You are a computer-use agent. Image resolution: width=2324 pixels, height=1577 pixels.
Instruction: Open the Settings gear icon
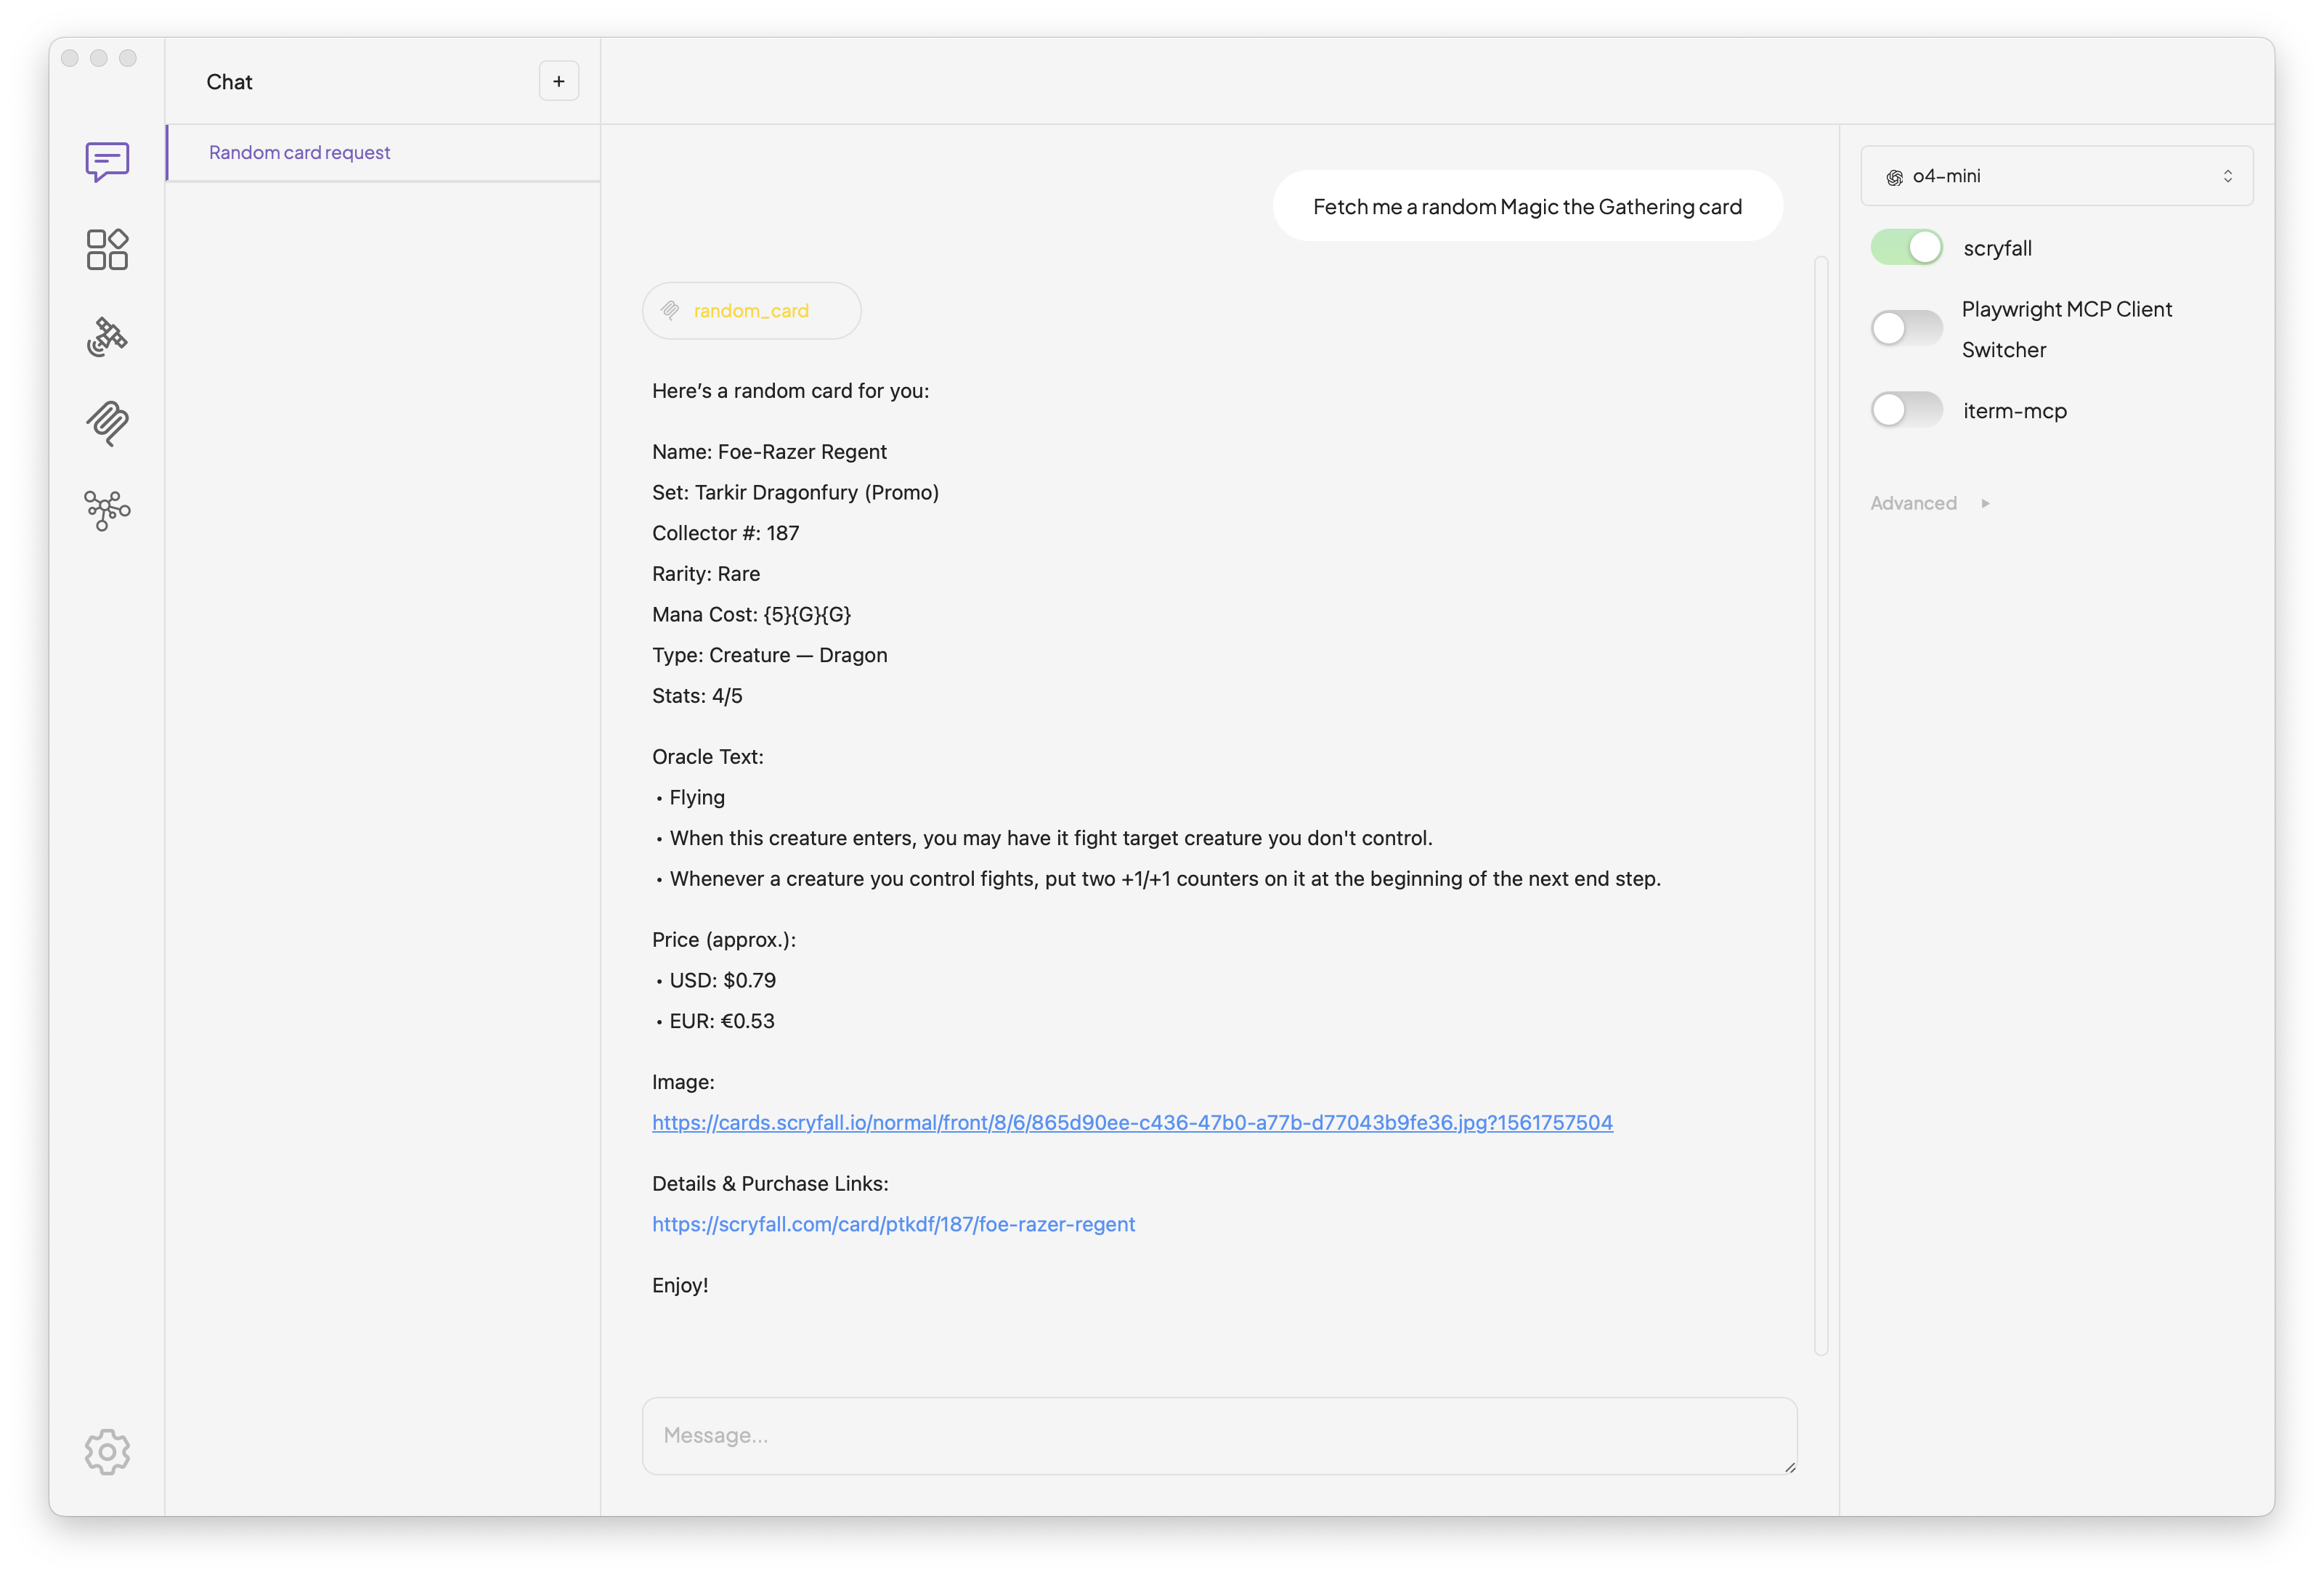106,1452
